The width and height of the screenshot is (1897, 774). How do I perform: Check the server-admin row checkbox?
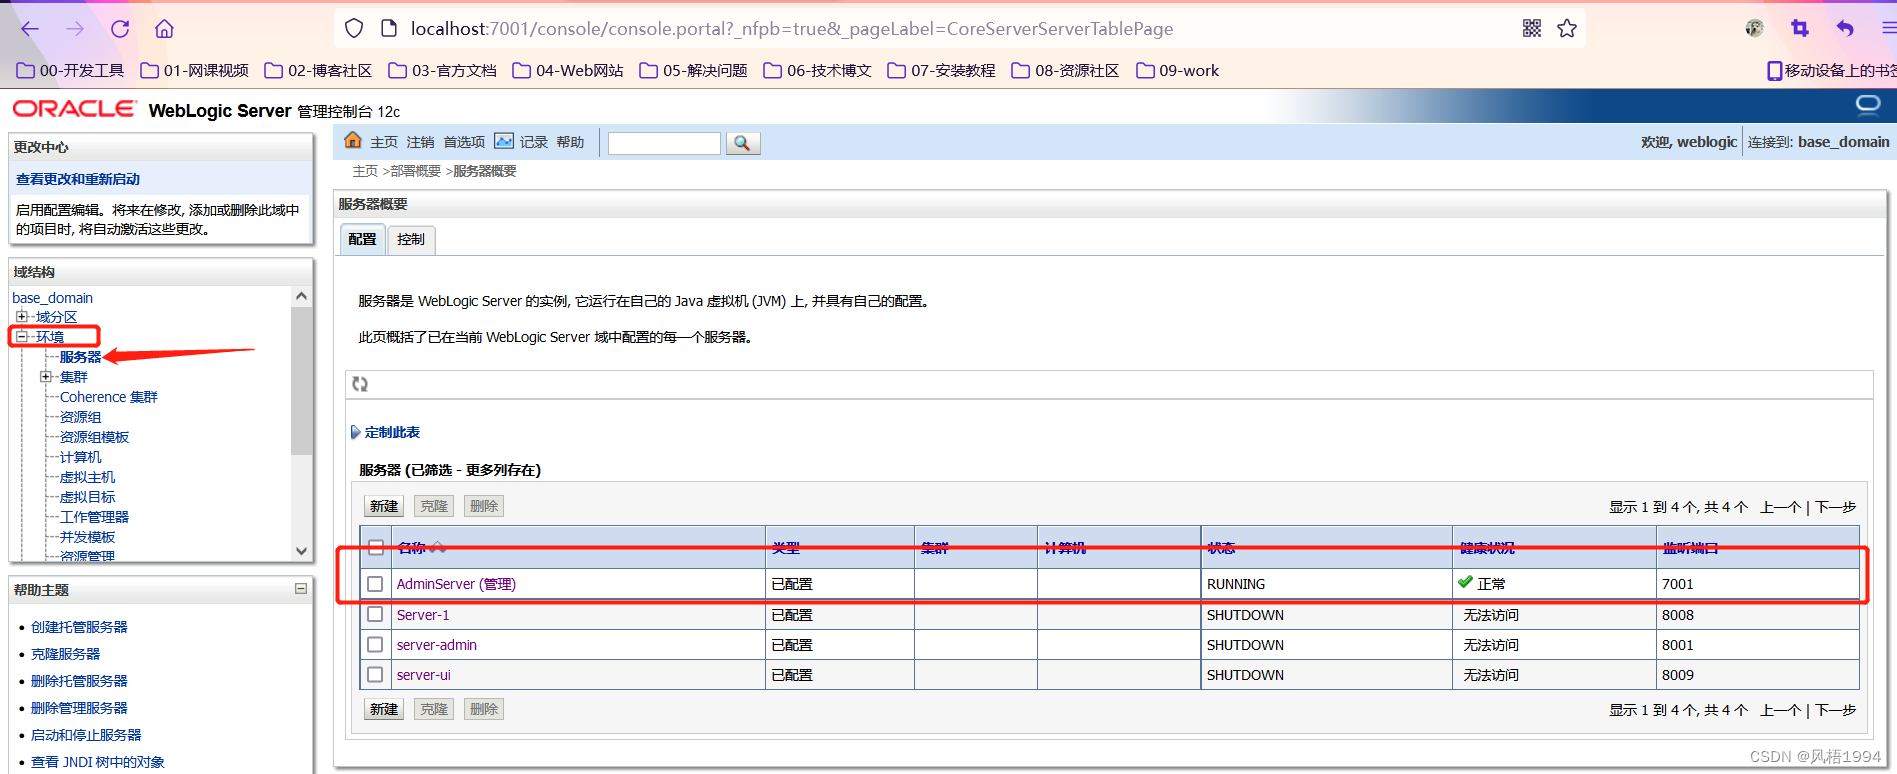pos(375,644)
